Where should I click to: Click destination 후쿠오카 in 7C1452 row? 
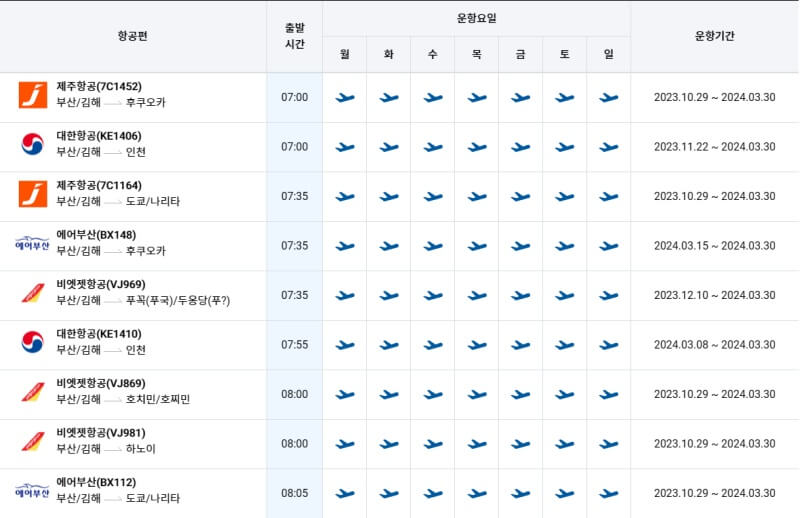click(146, 102)
